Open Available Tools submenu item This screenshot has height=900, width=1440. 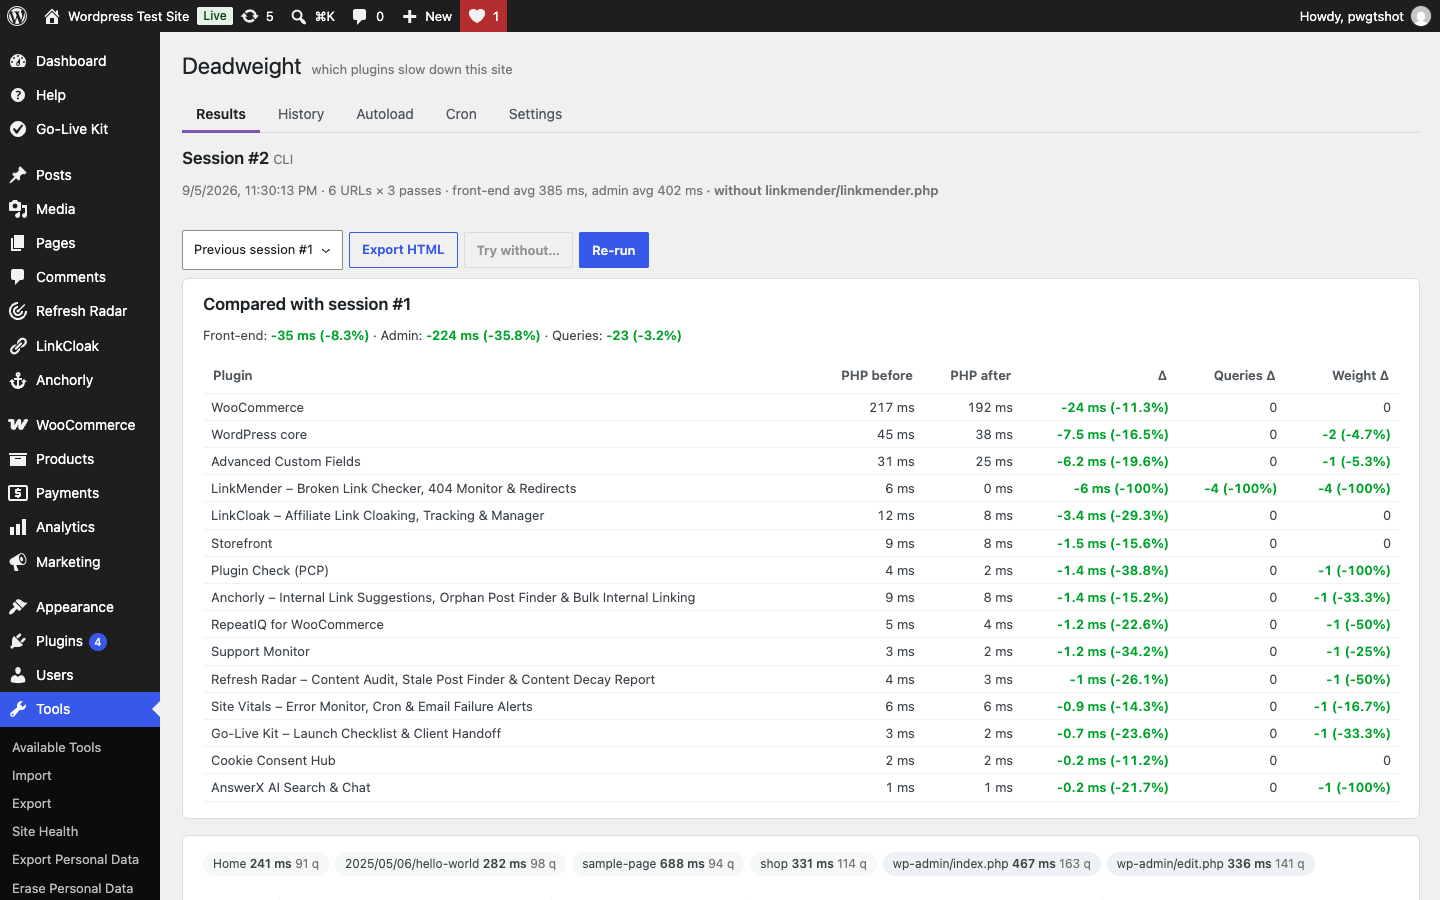[57, 747]
